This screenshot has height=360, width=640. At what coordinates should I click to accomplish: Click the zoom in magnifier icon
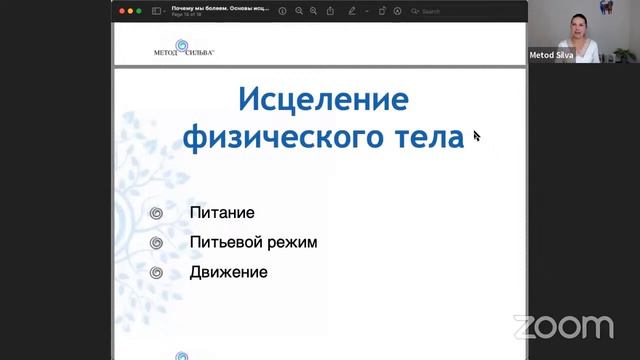pos(313,11)
